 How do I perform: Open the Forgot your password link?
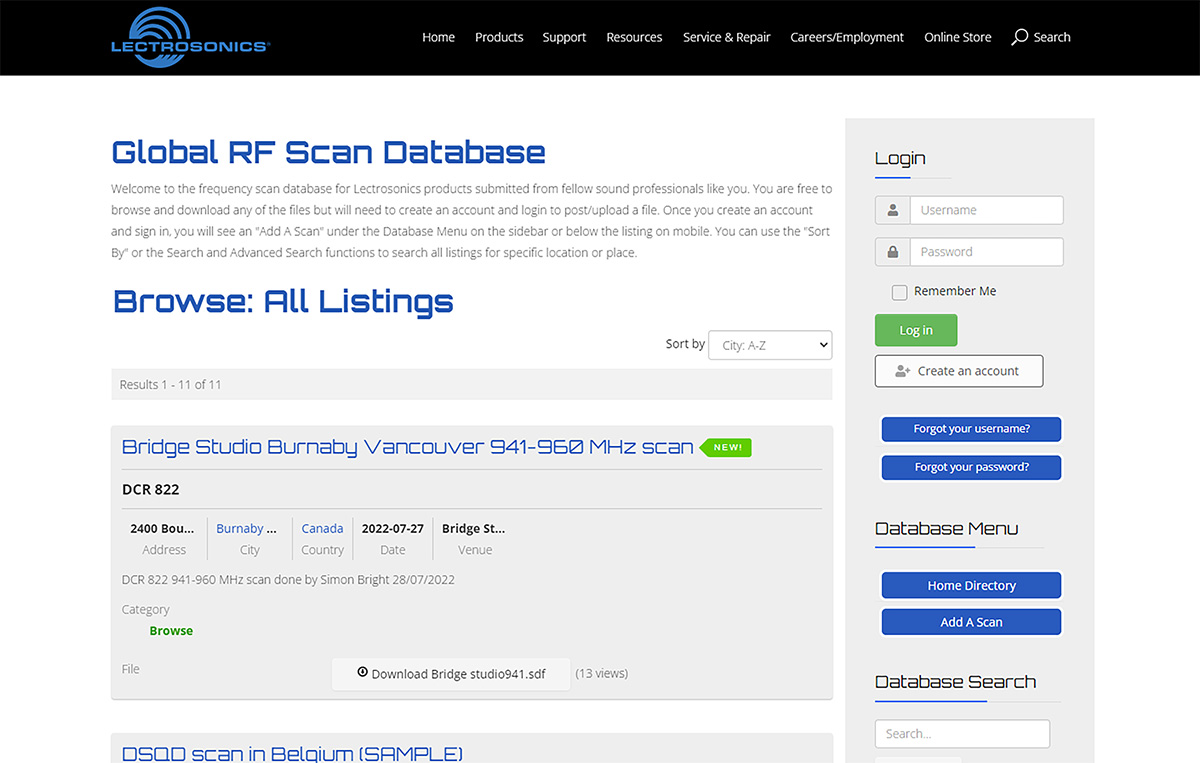coord(970,467)
